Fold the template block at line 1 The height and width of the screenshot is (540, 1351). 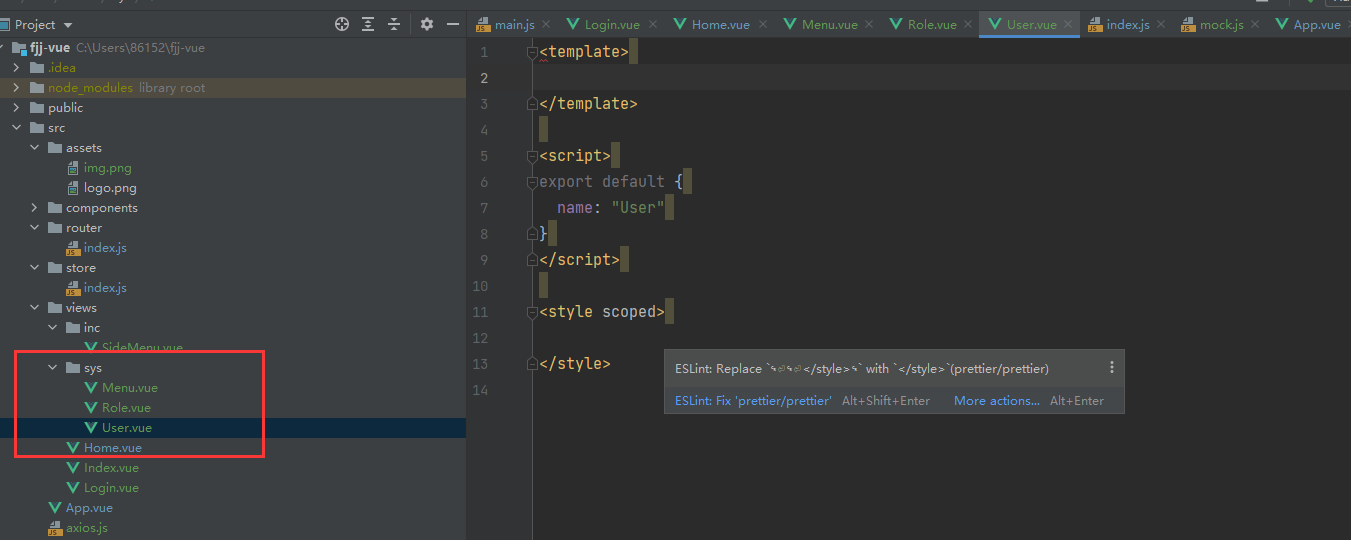pos(532,52)
